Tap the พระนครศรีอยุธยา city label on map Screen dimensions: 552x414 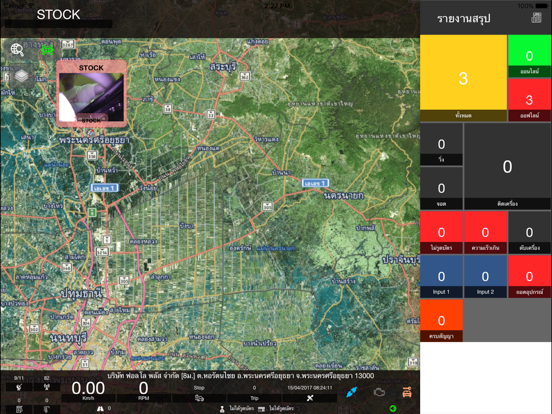coord(94,140)
